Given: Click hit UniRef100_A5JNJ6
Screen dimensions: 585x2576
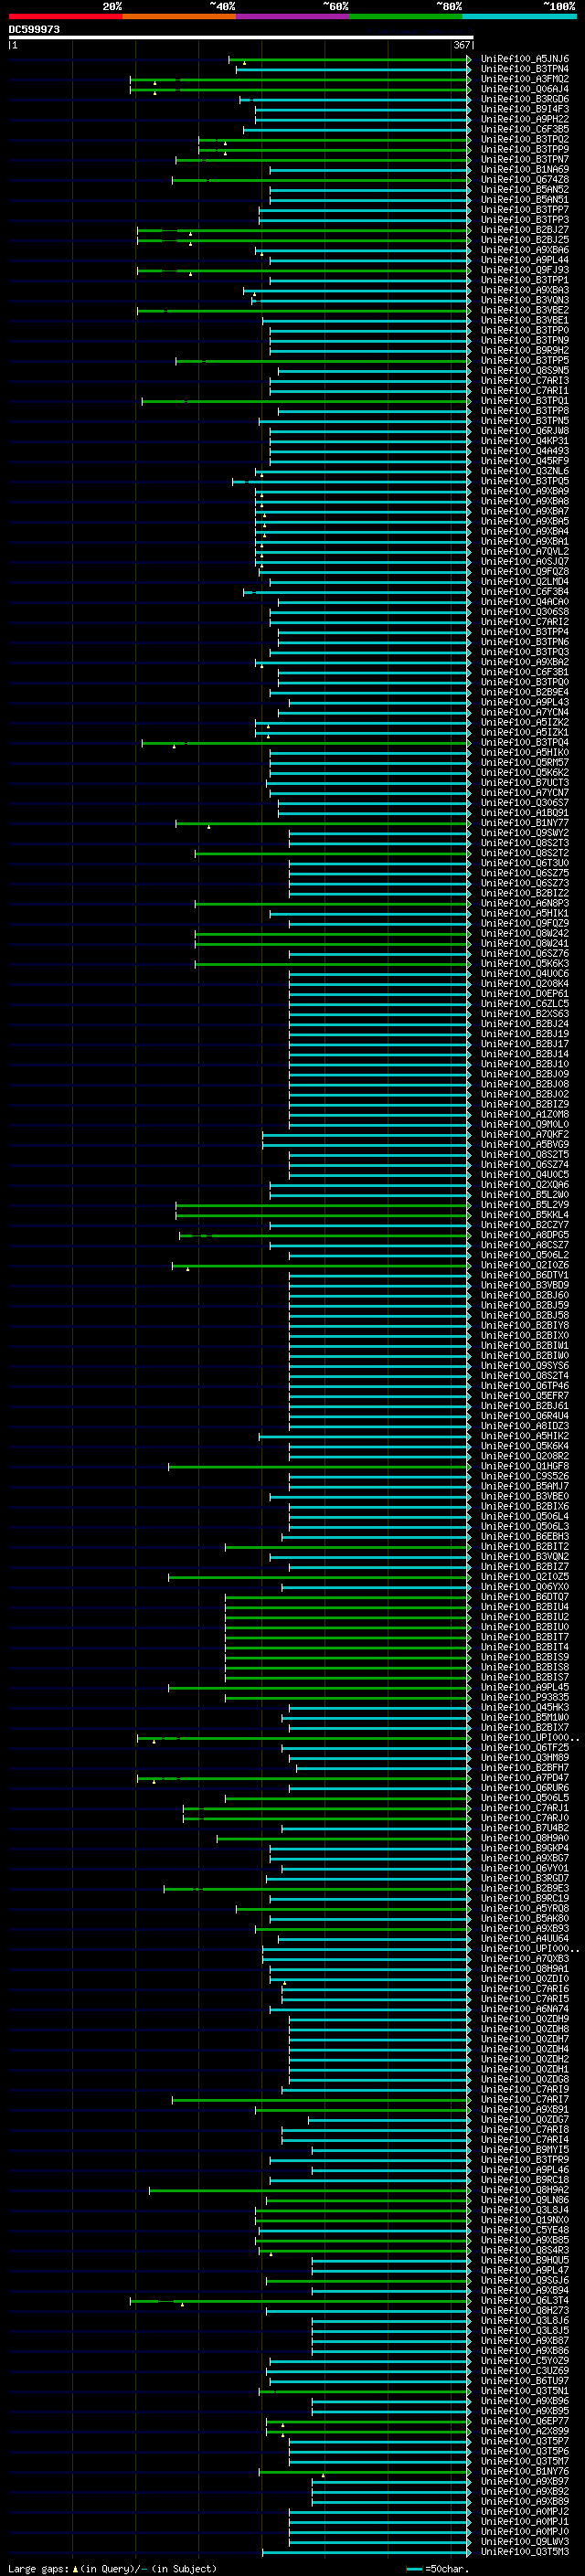Looking at the screenshot, I should click(524, 59).
